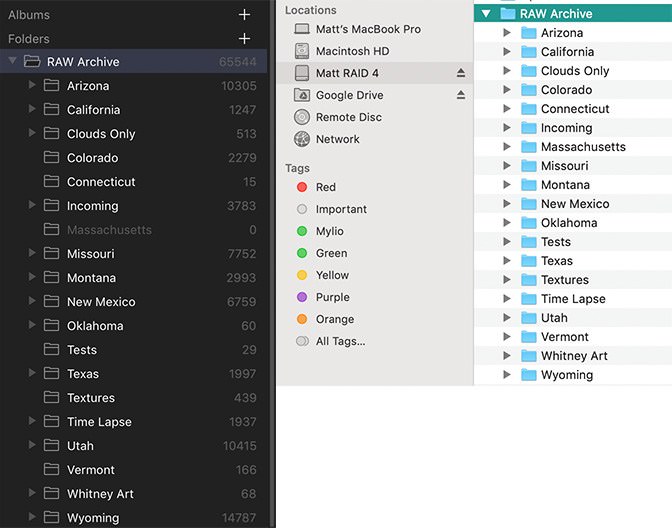Select the Yellow tag dot
Screen dimensions: 672x528
302,275
